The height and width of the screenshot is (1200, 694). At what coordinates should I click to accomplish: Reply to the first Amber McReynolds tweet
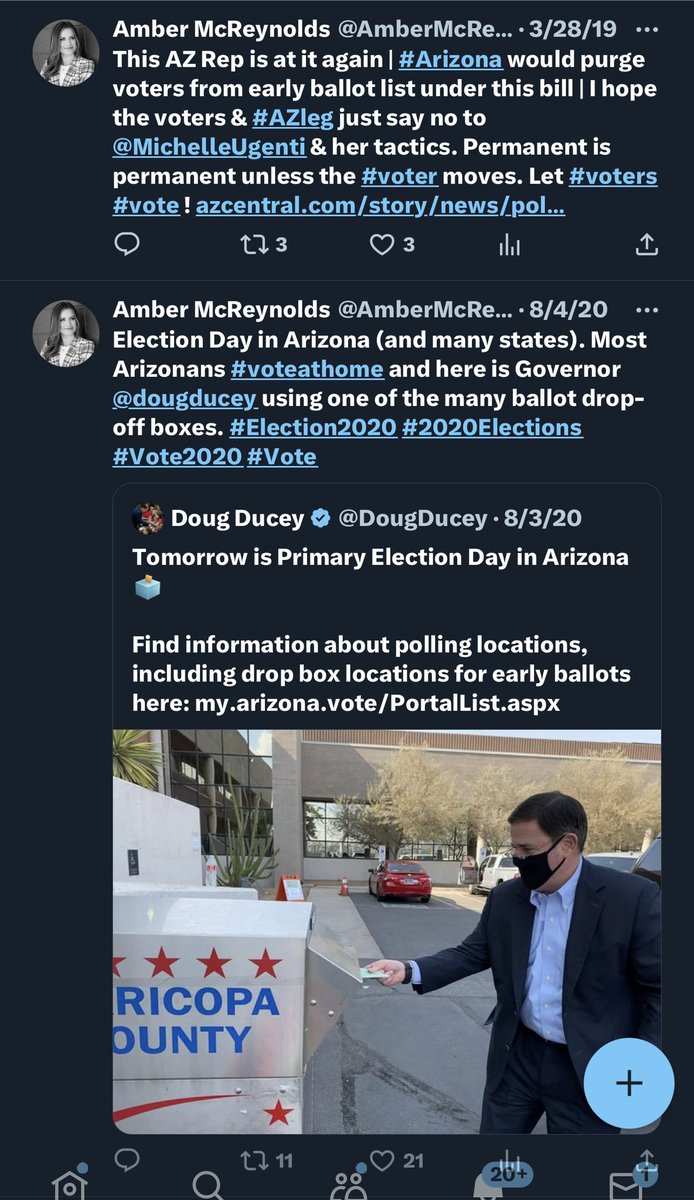coord(126,244)
